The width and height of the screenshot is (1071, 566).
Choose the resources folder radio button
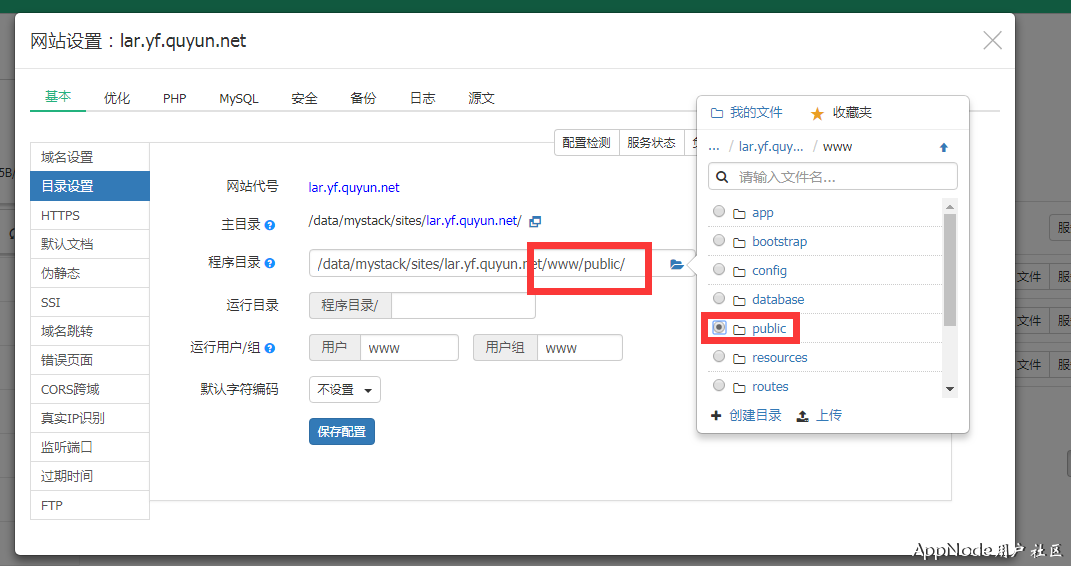[x=719, y=357]
